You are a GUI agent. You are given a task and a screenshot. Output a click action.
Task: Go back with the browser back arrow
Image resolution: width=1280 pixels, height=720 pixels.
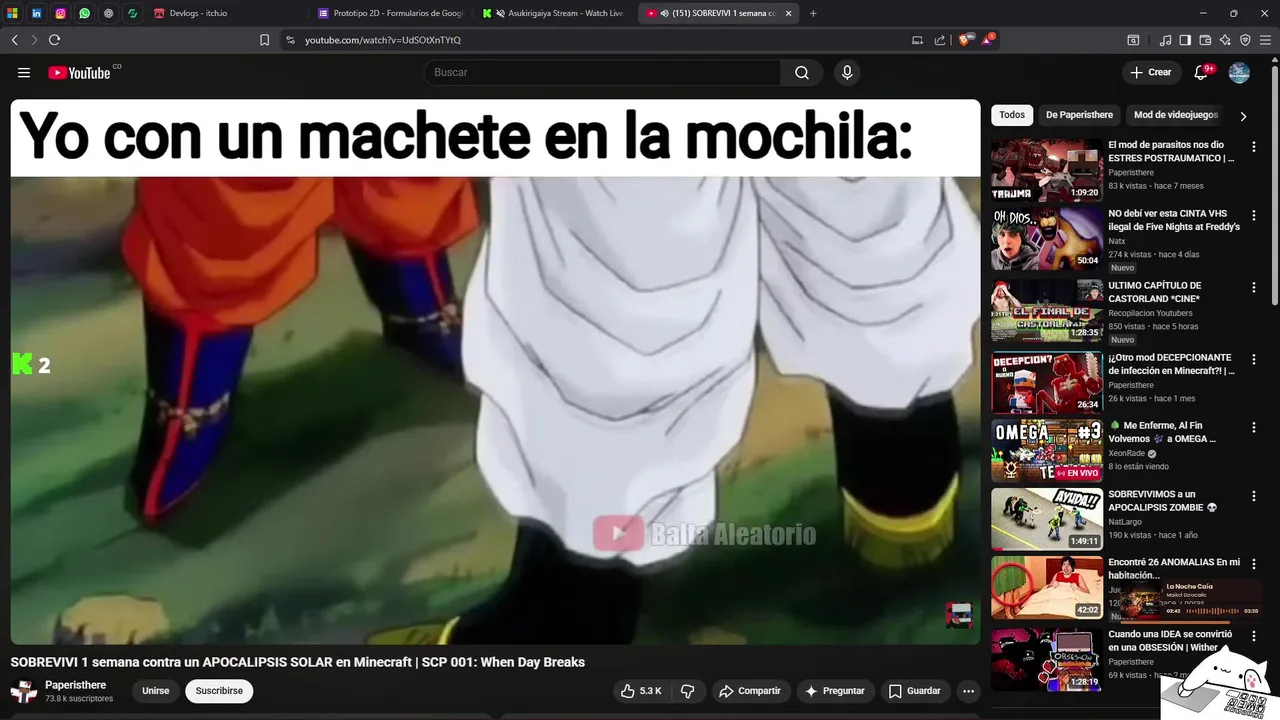[x=14, y=40]
